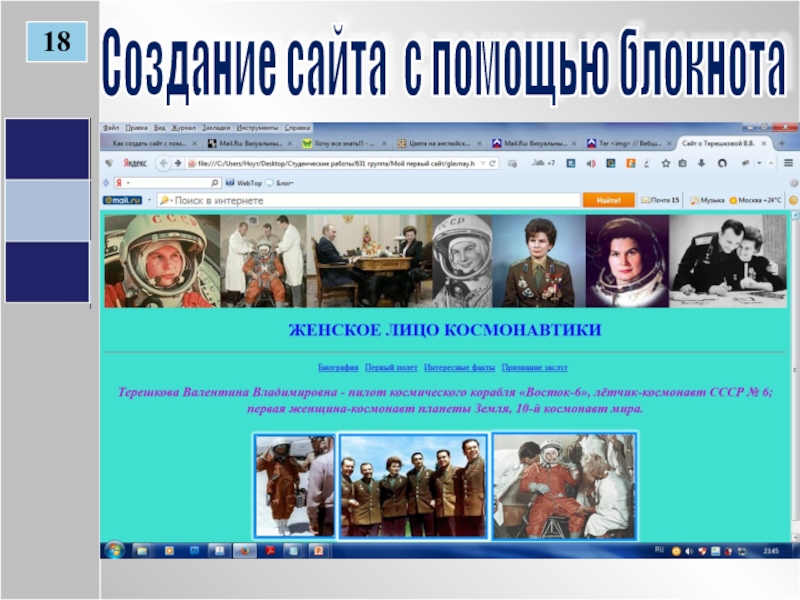Open Музыка in the mail.ru toolbar
The width and height of the screenshot is (800, 600).
[707, 201]
